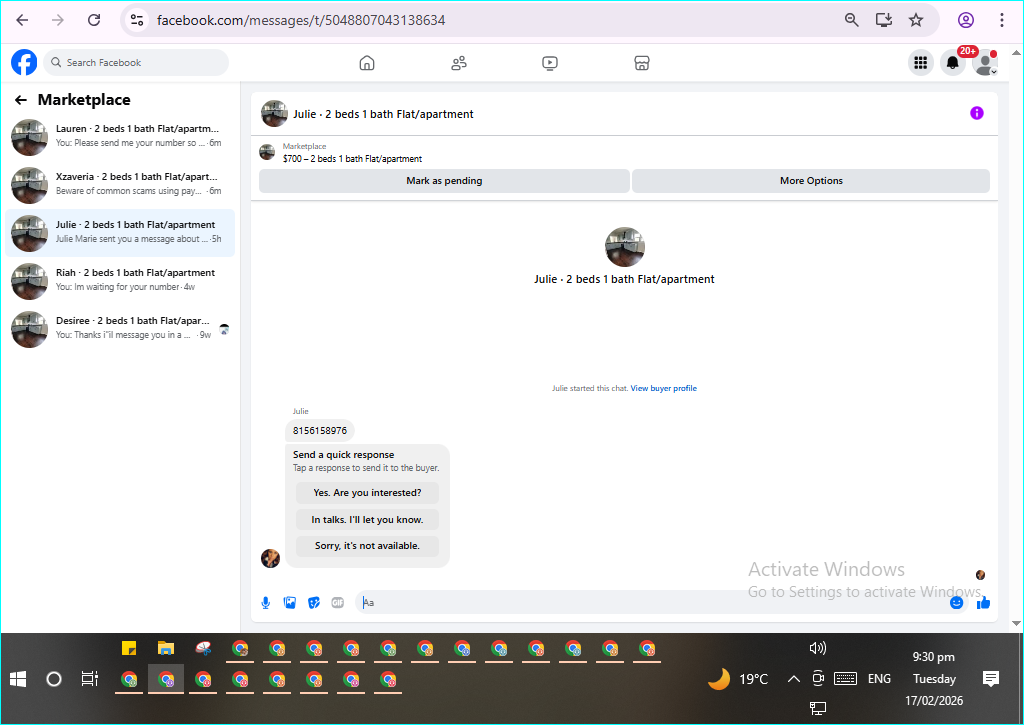Open the Video (Watch) icon
This screenshot has height=725, width=1024.
(550, 63)
